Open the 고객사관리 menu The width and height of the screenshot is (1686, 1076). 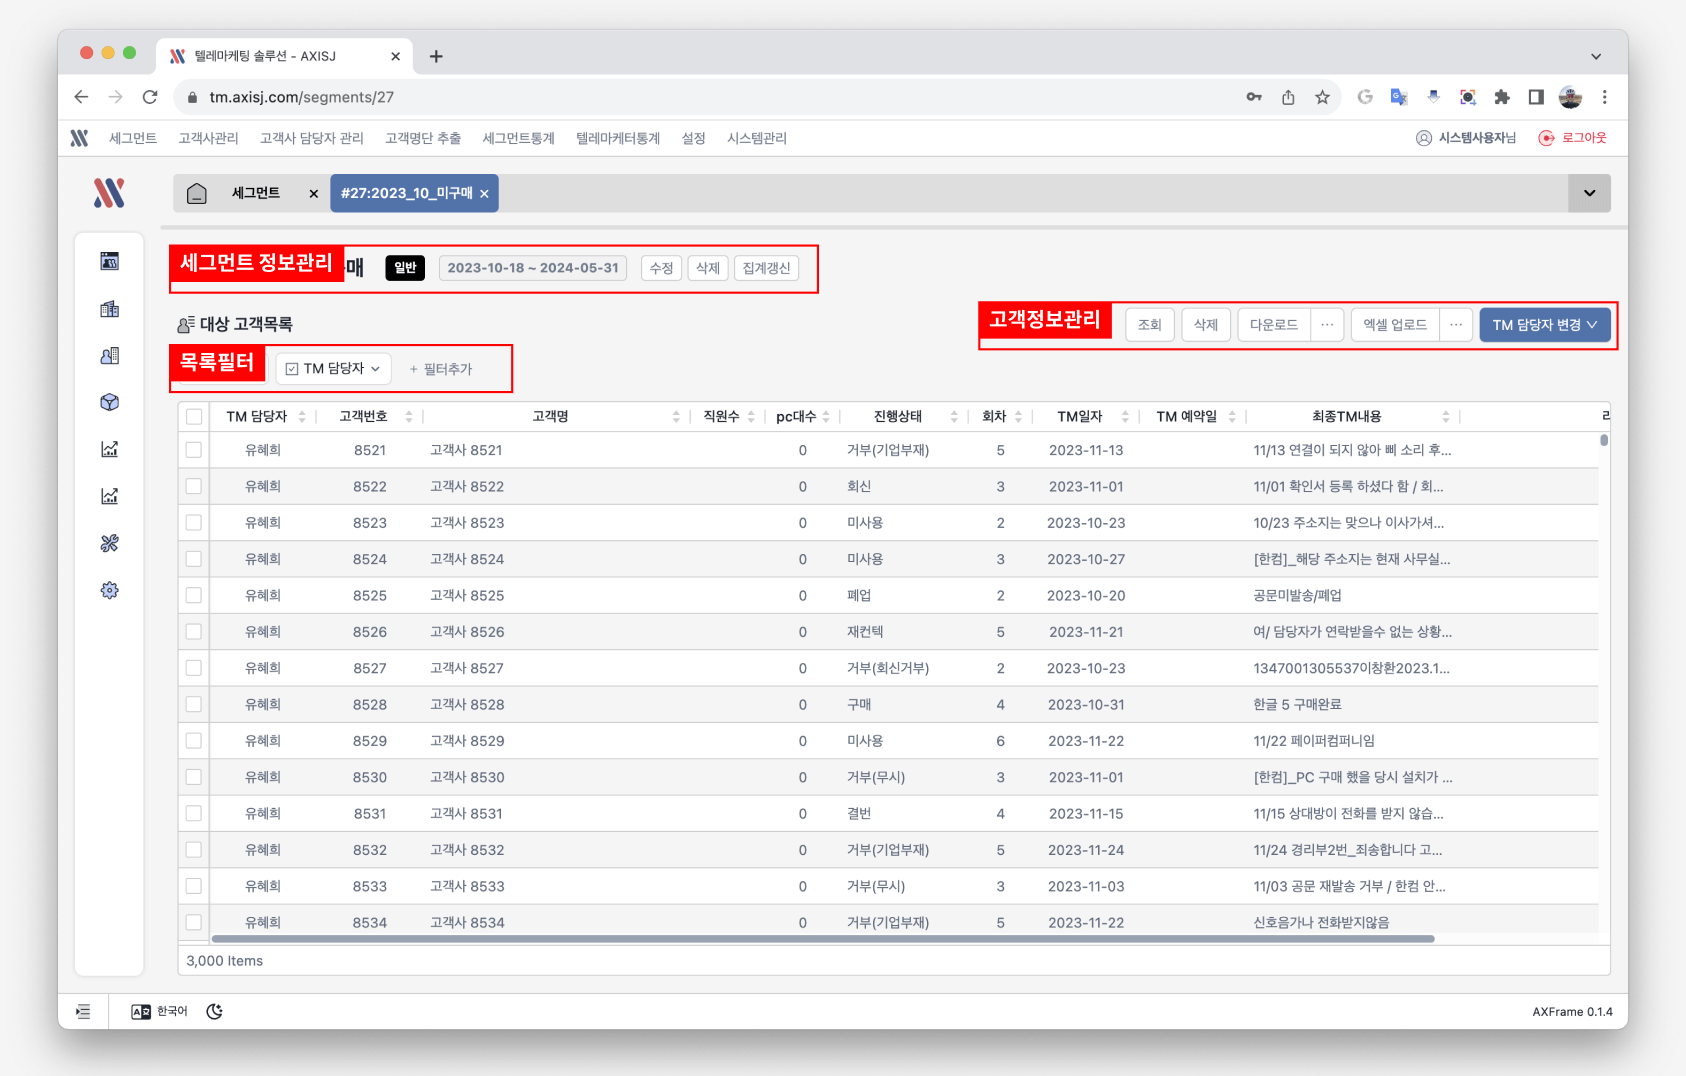coord(208,138)
